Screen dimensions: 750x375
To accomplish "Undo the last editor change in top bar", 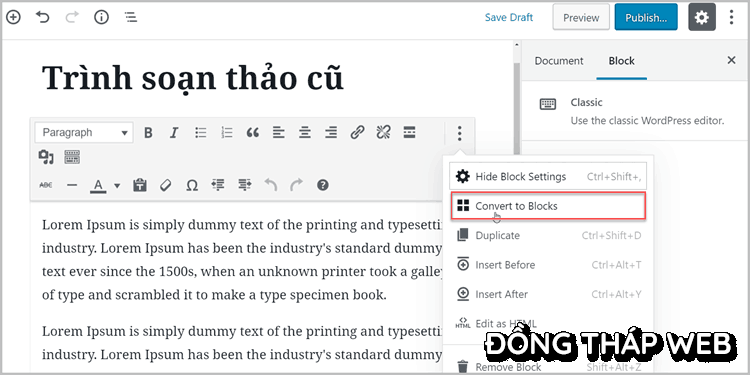I will 43,18.
